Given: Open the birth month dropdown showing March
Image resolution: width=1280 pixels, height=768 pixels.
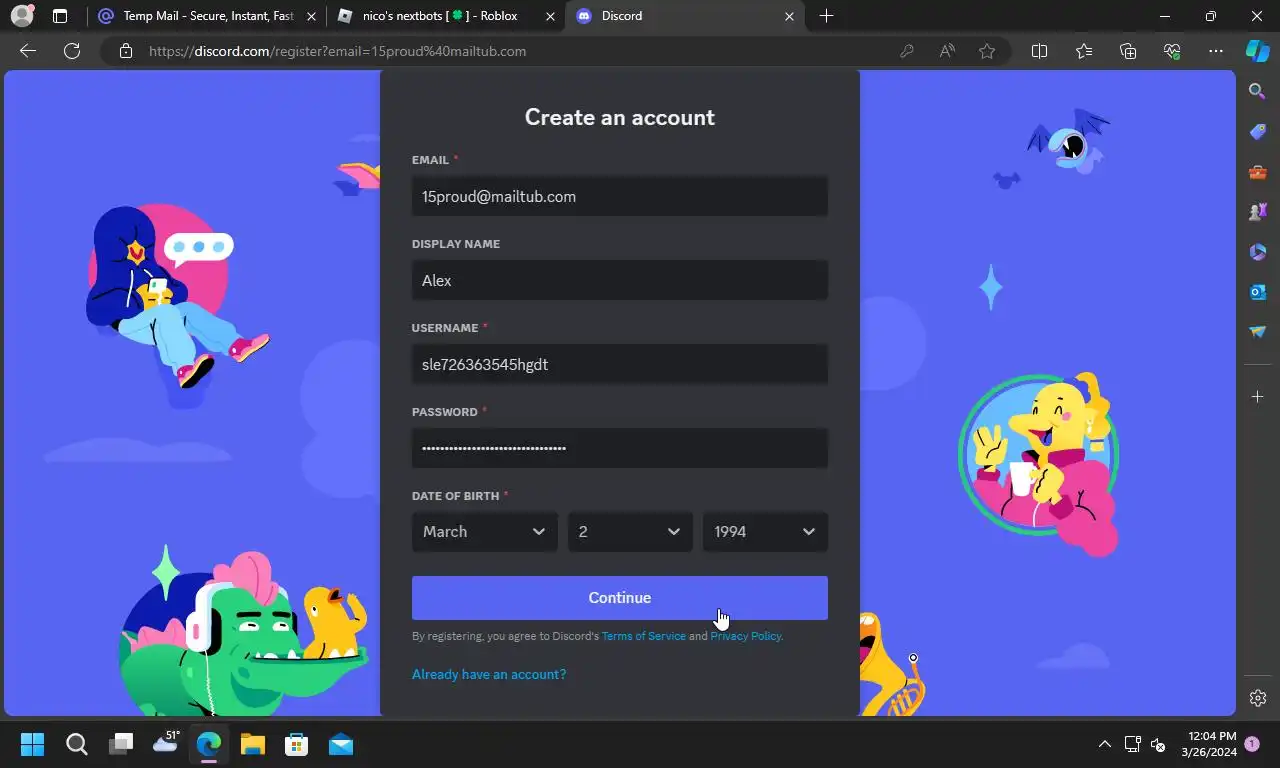Looking at the screenshot, I should coord(485,532).
